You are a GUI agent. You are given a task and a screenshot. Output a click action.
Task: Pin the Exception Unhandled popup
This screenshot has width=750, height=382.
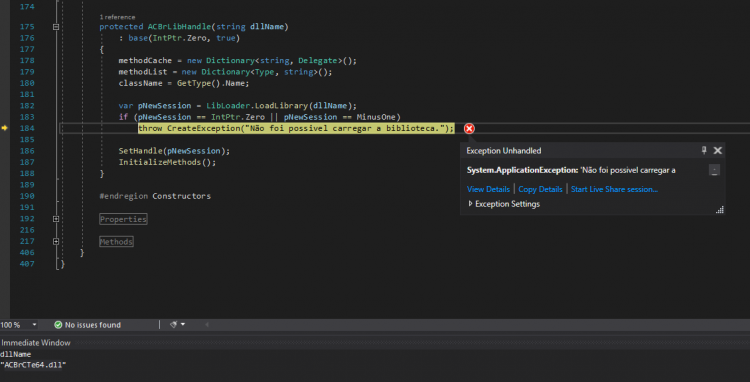pyautogui.click(x=704, y=151)
